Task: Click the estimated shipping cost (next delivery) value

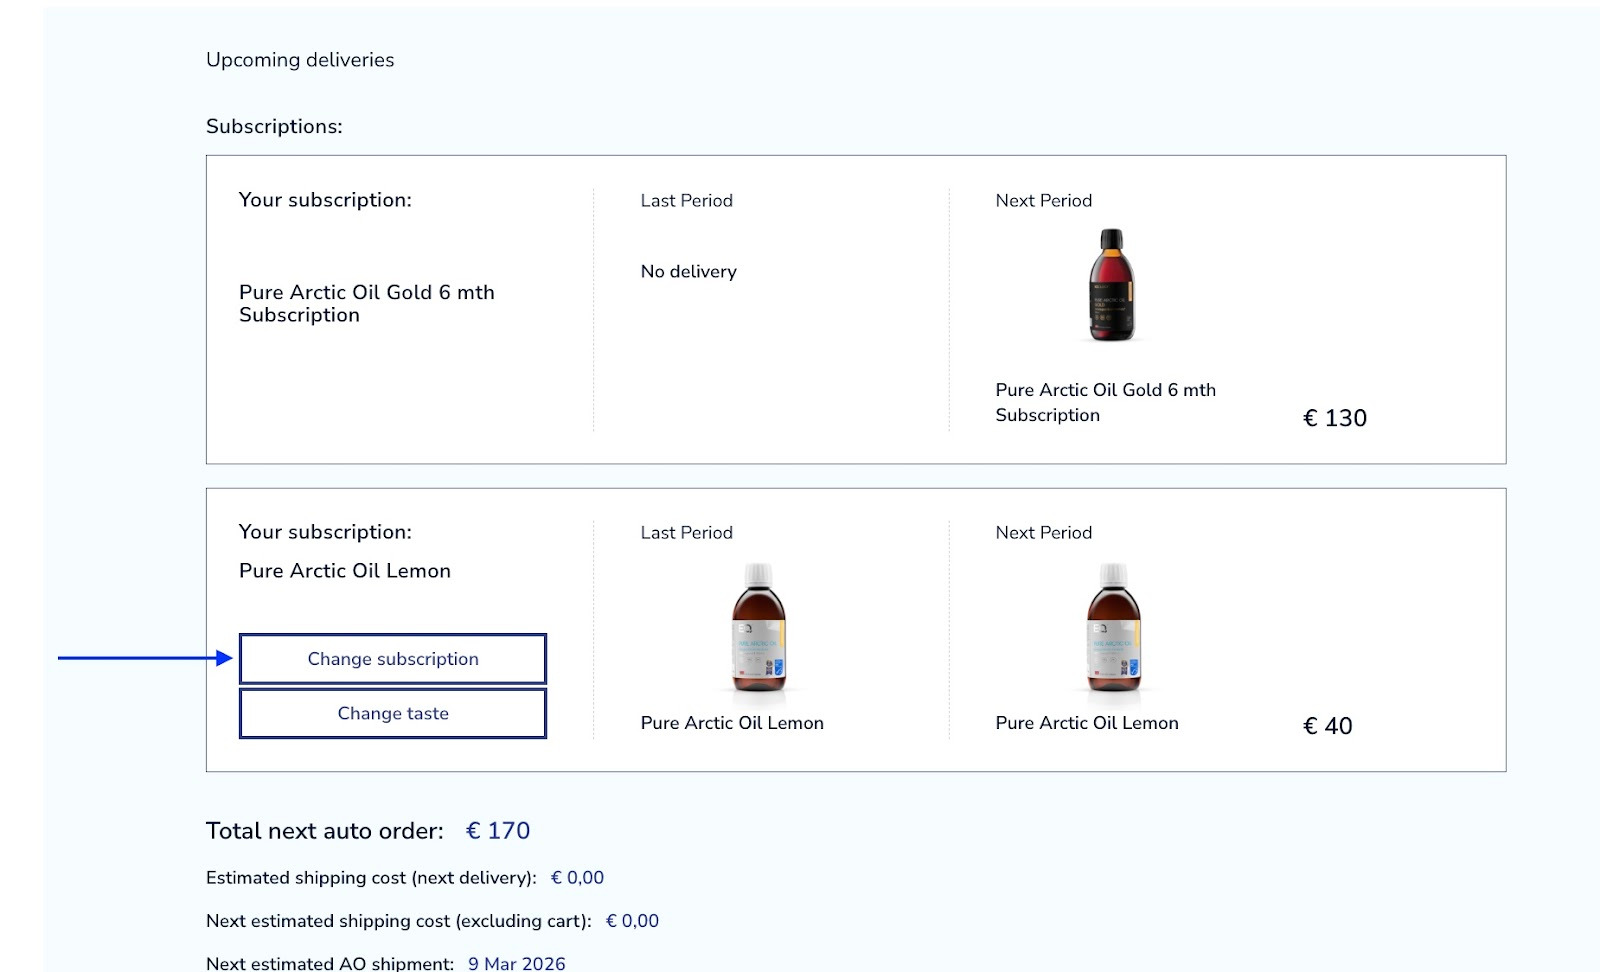Action: pyautogui.click(x=577, y=878)
